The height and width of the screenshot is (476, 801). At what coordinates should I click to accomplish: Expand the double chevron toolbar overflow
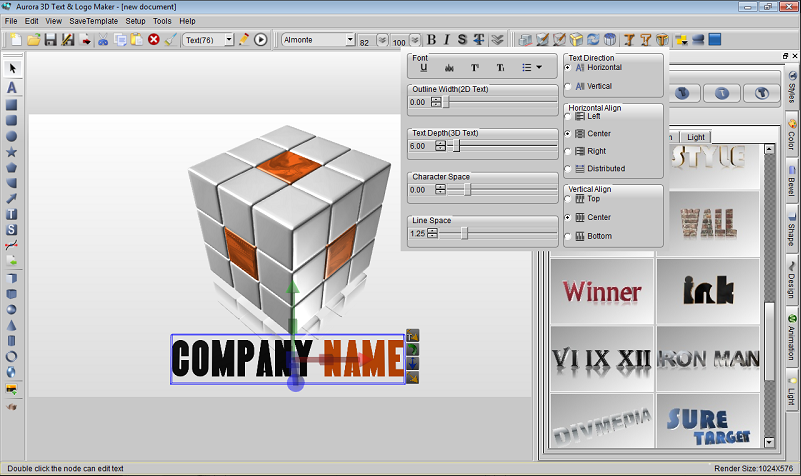pyautogui.click(x=497, y=40)
